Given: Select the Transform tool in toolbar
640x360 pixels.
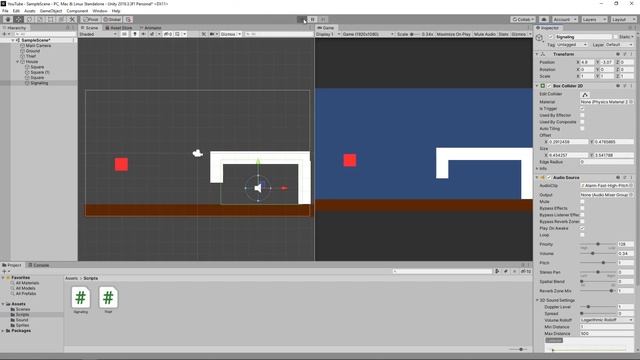Looking at the screenshot, I should pos(61,19).
